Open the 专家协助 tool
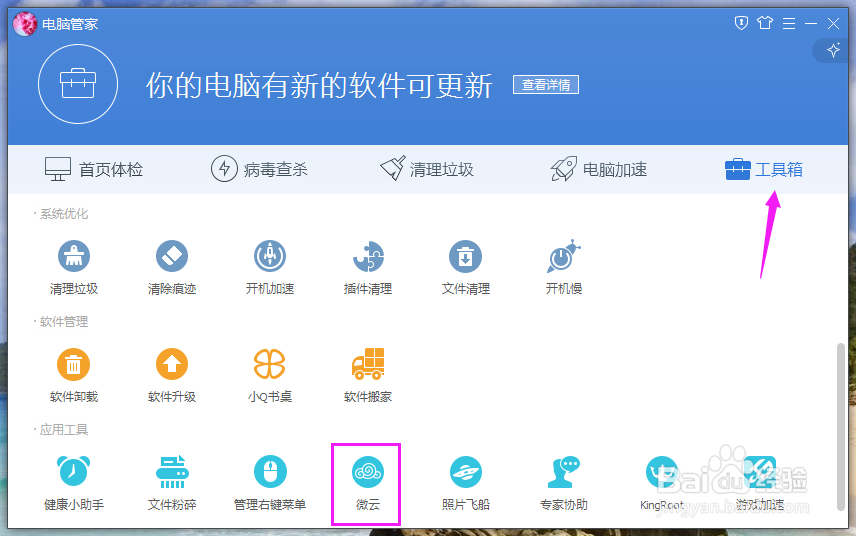This screenshot has width=856, height=536. [564, 483]
